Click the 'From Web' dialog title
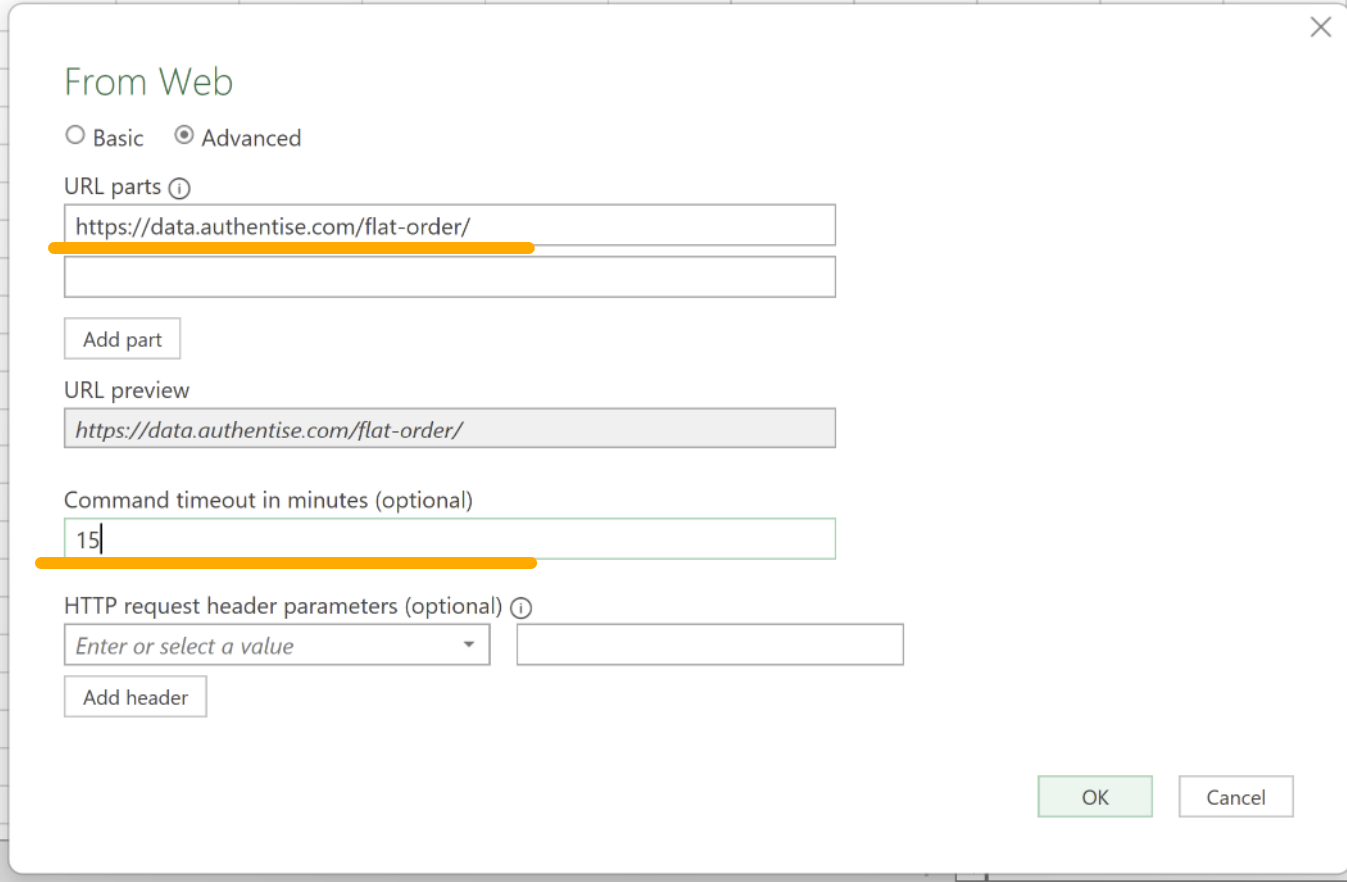Image resolution: width=1347 pixels, height=882 pixels. tap(148, 82)
